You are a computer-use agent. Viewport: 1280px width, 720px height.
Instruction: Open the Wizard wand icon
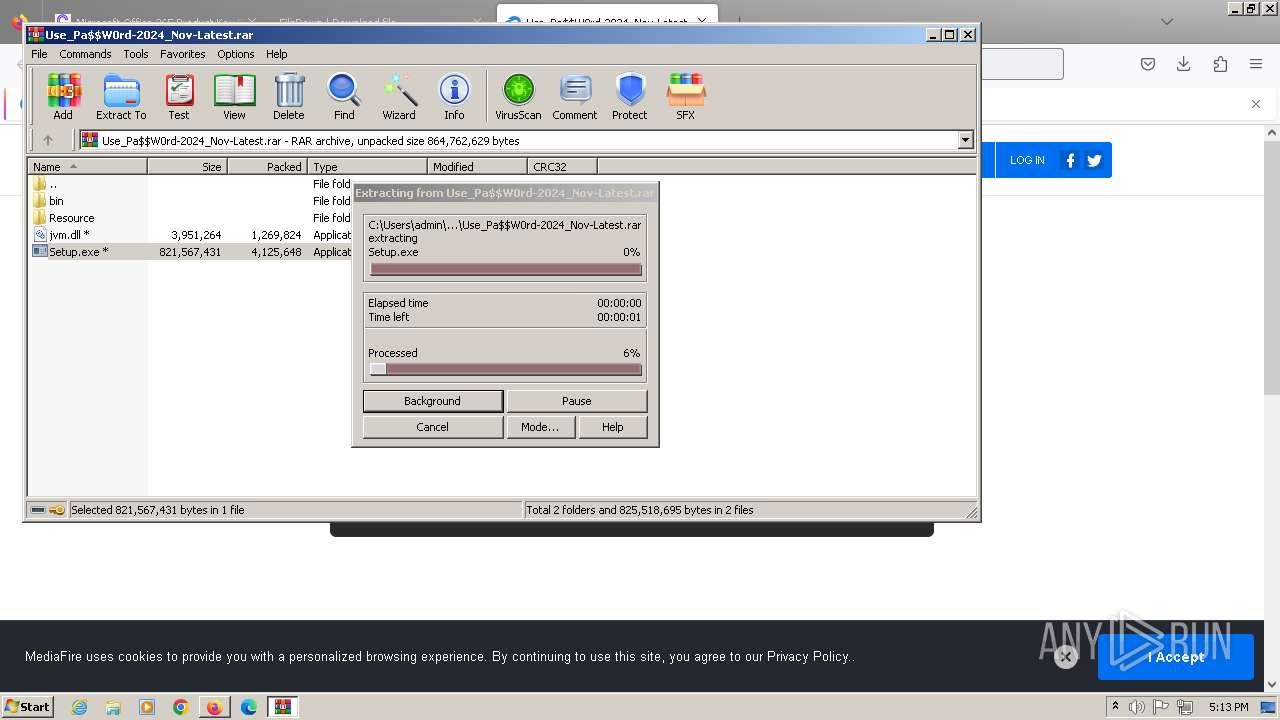coord(399,97)
